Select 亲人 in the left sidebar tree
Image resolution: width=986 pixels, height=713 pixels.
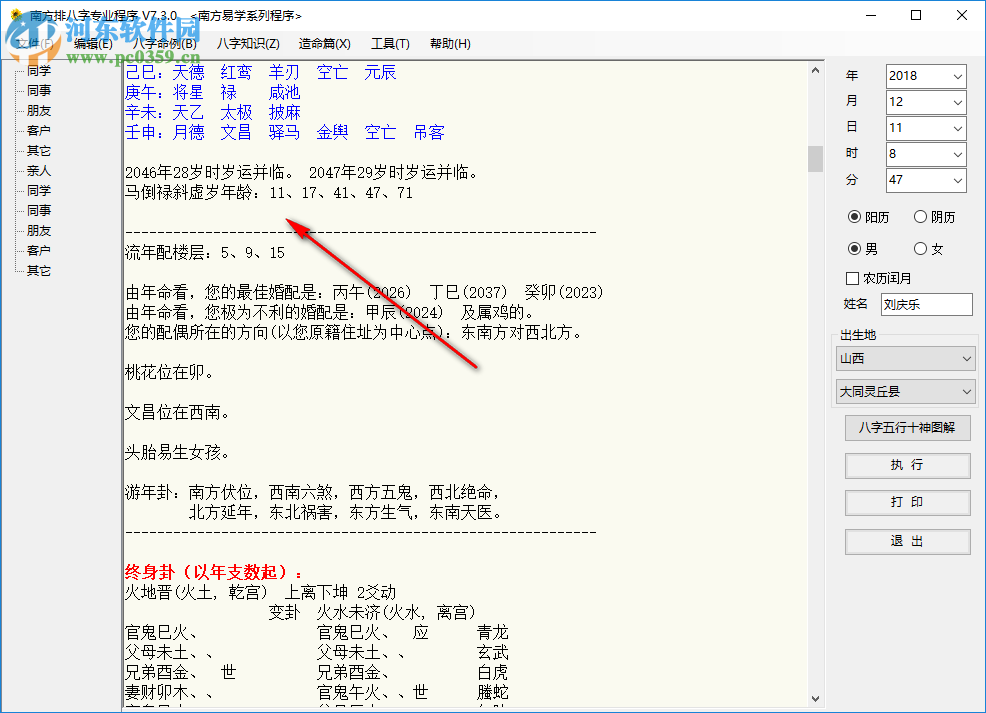pos(38,170)
